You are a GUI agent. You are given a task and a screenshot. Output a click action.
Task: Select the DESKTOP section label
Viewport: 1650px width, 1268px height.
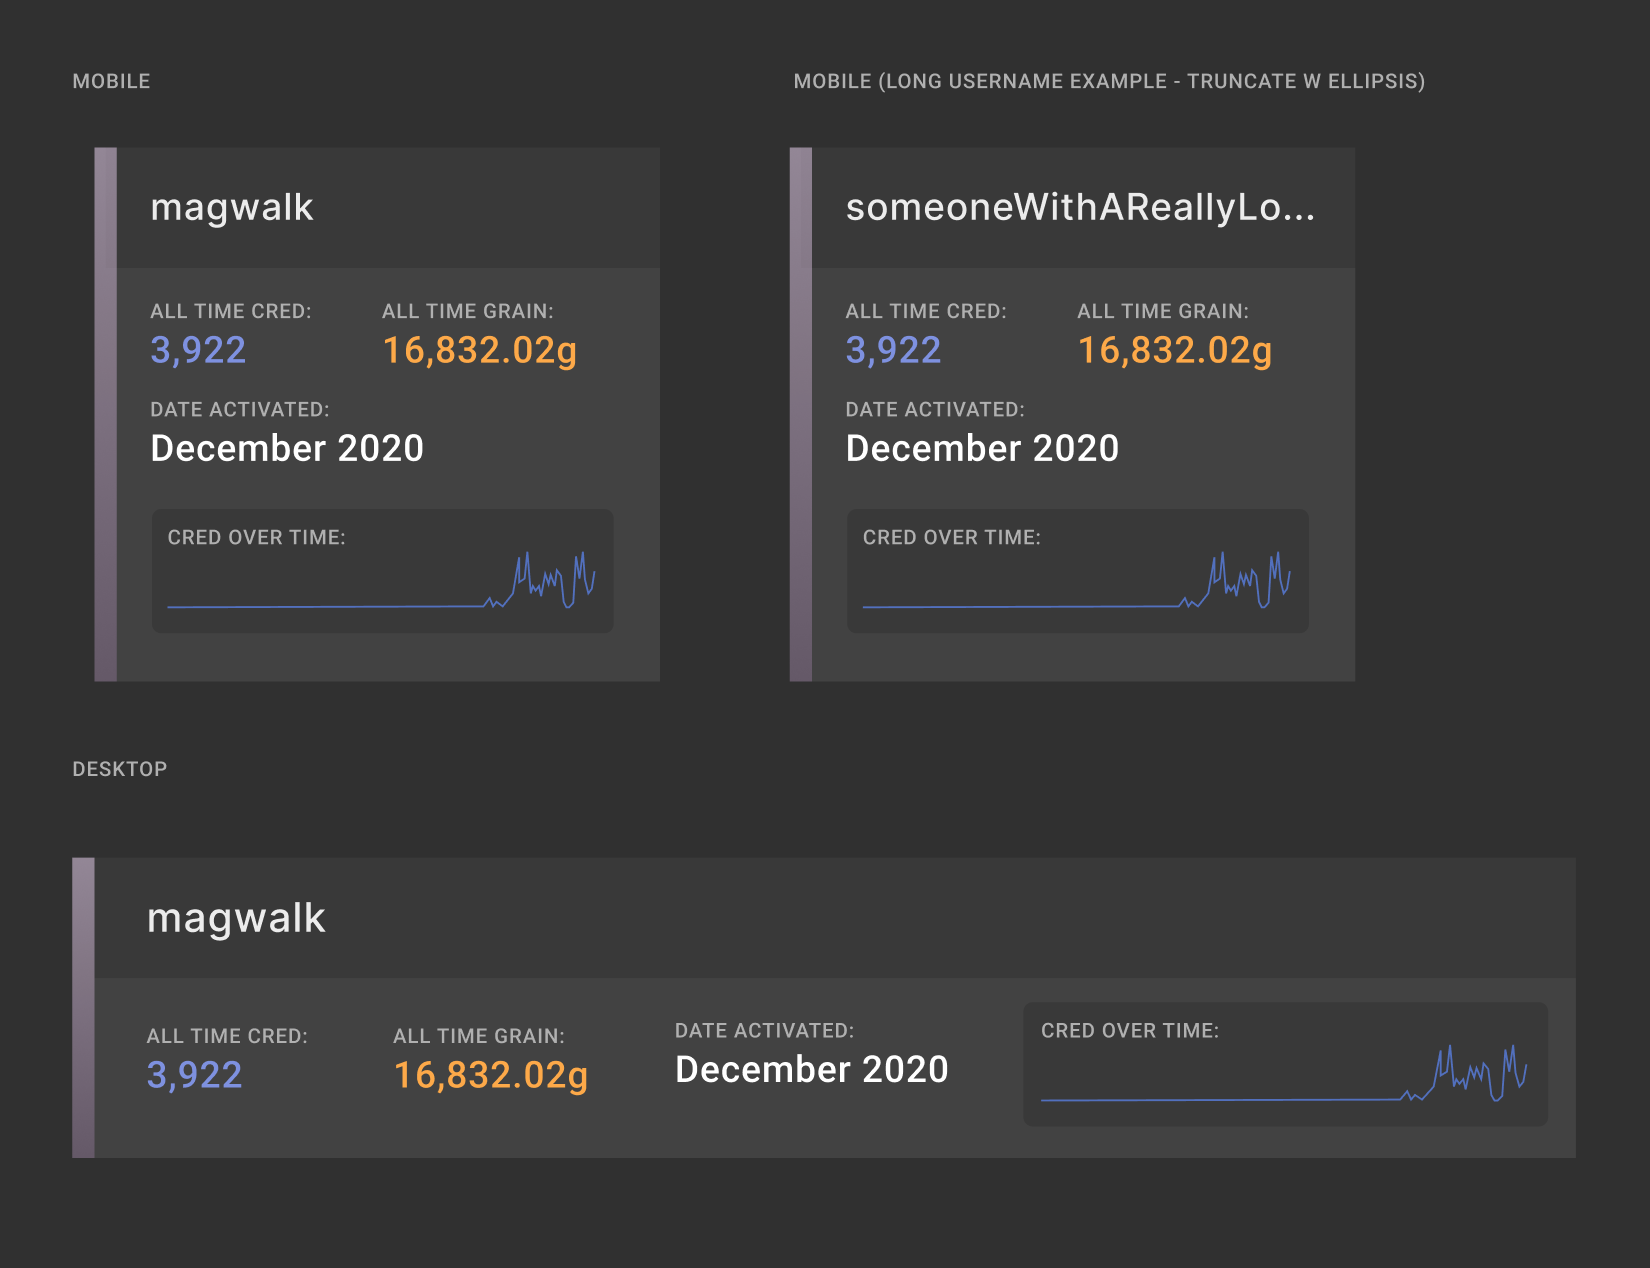coord(119,769)
